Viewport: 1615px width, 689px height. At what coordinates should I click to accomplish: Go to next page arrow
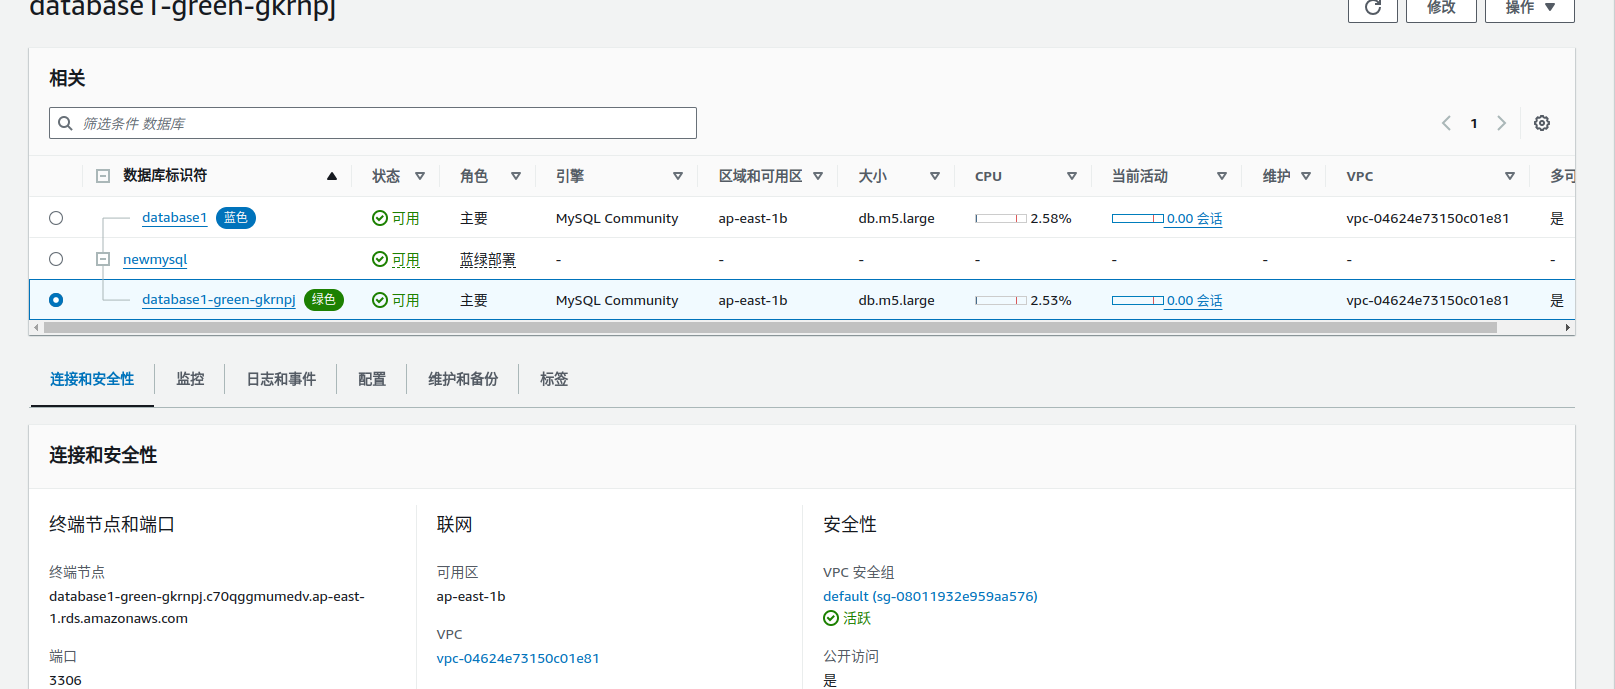tap(1501, 123)
